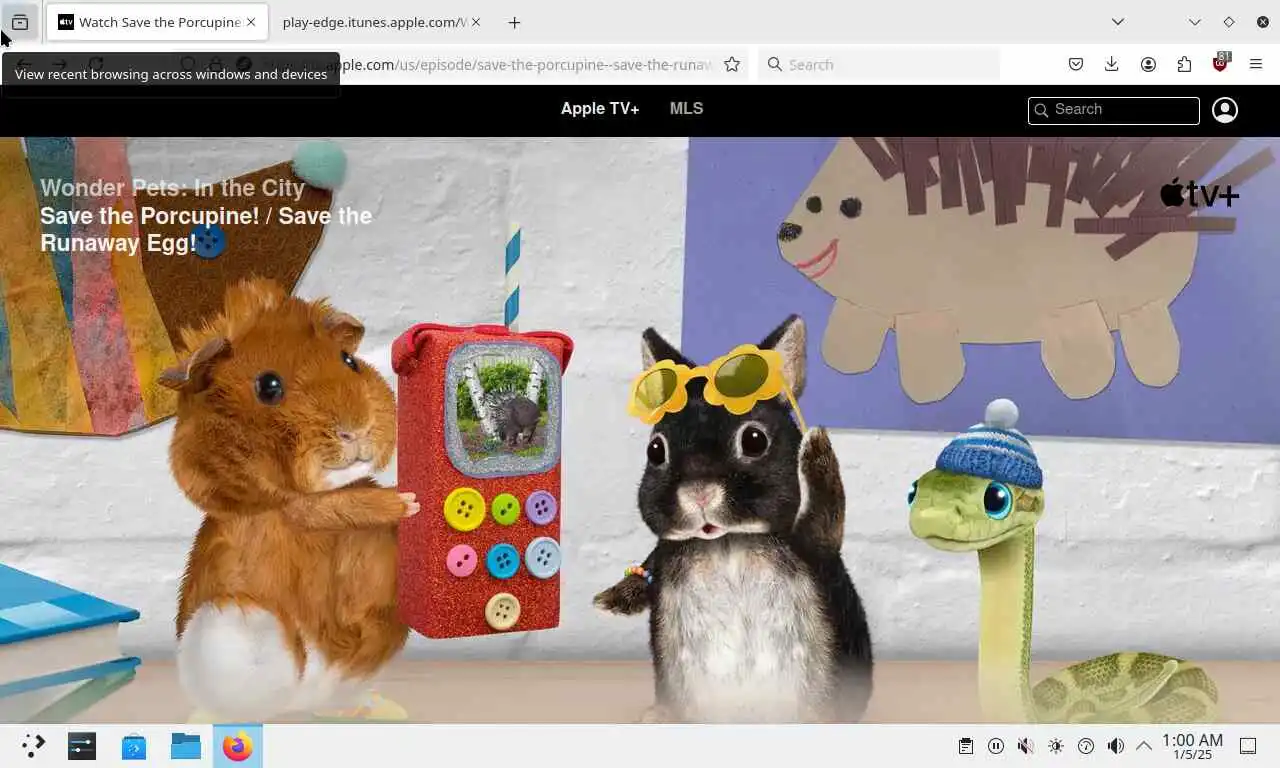Launch Discover software store from taskbar
This screenshot has height=768, width=1280.
click(x=134, y=746)
